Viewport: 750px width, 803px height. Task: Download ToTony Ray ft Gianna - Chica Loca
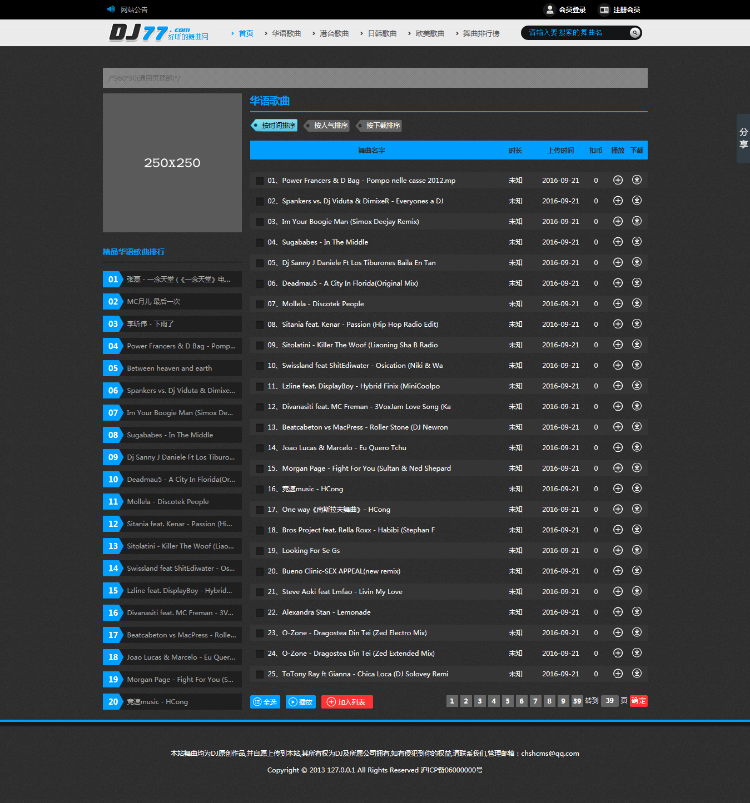tap(637, 674)
